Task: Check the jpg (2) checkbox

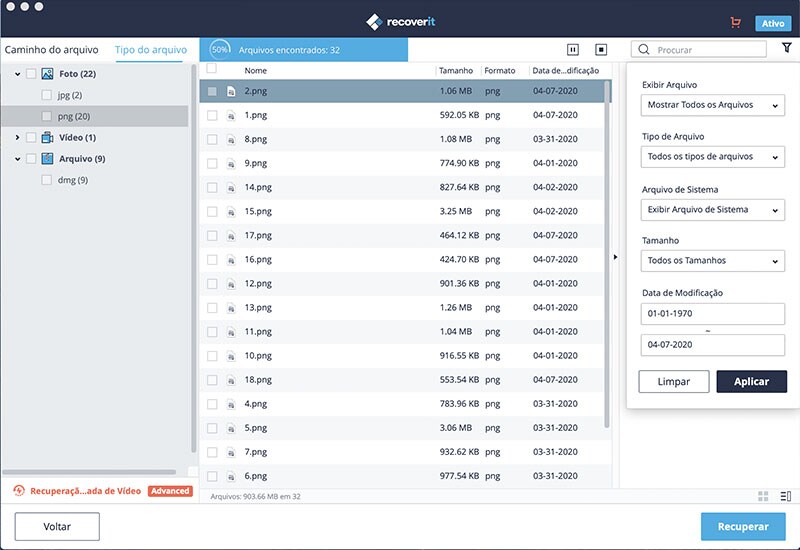Action: click(46, 95)
